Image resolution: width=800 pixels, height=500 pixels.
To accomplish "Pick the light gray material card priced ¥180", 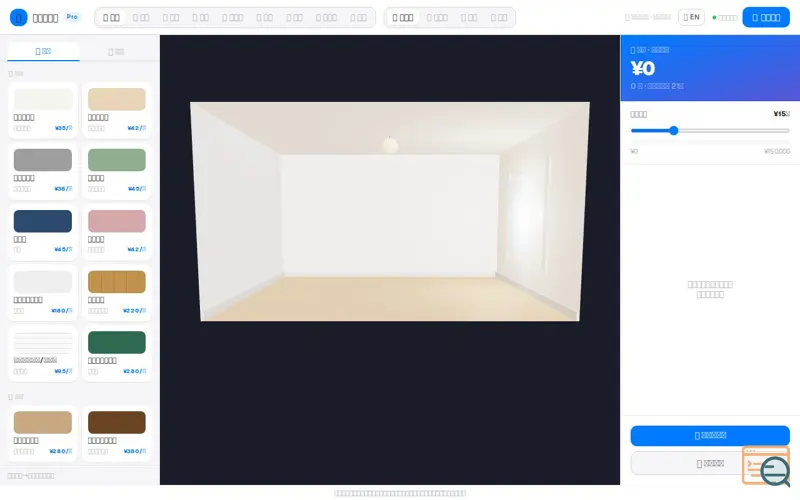I will click(x=43, y=292).
